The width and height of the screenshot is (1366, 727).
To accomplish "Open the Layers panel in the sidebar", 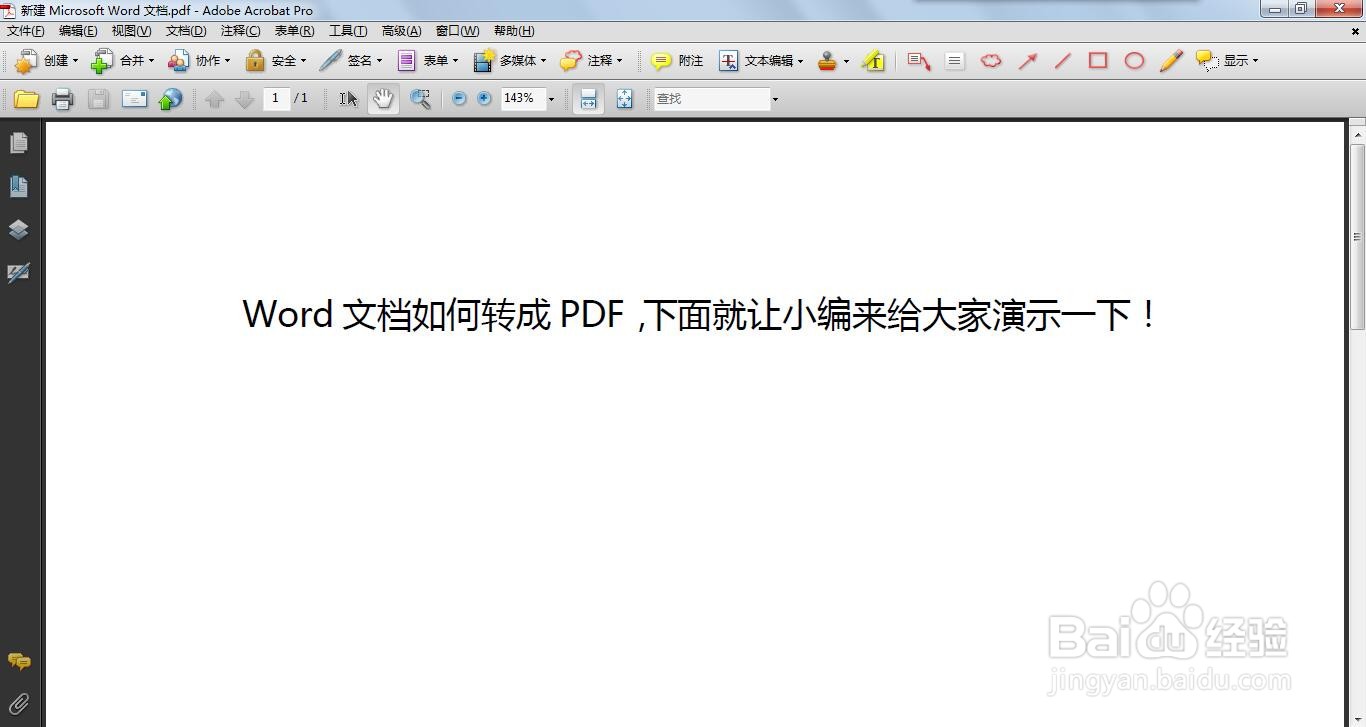I will 18,229.
